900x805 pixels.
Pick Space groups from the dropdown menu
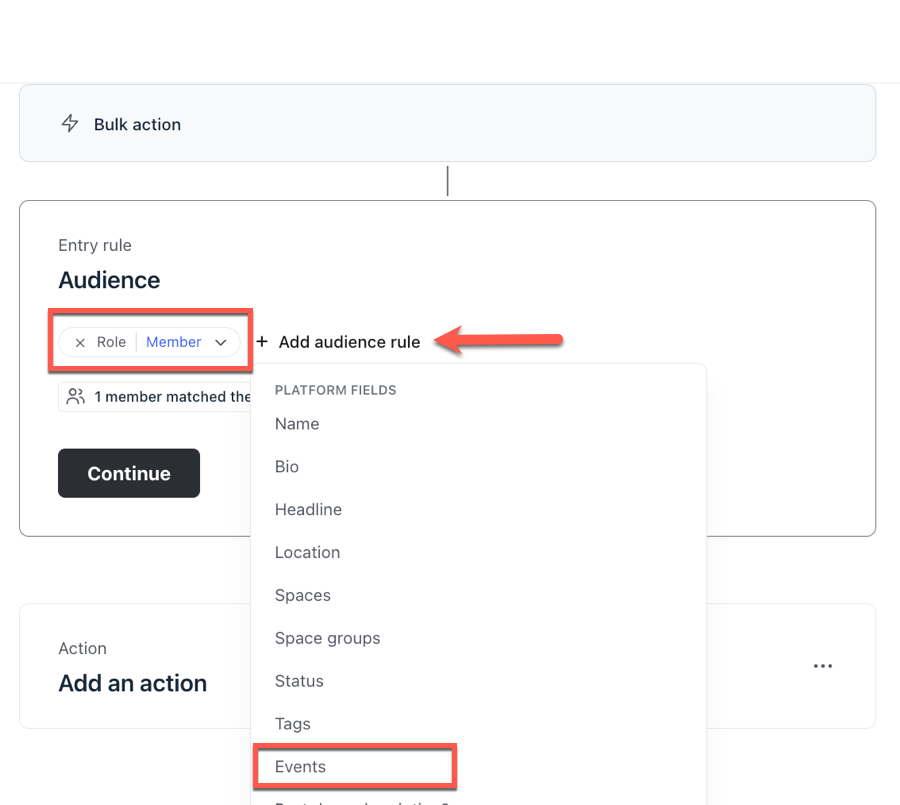click(327, 639)
